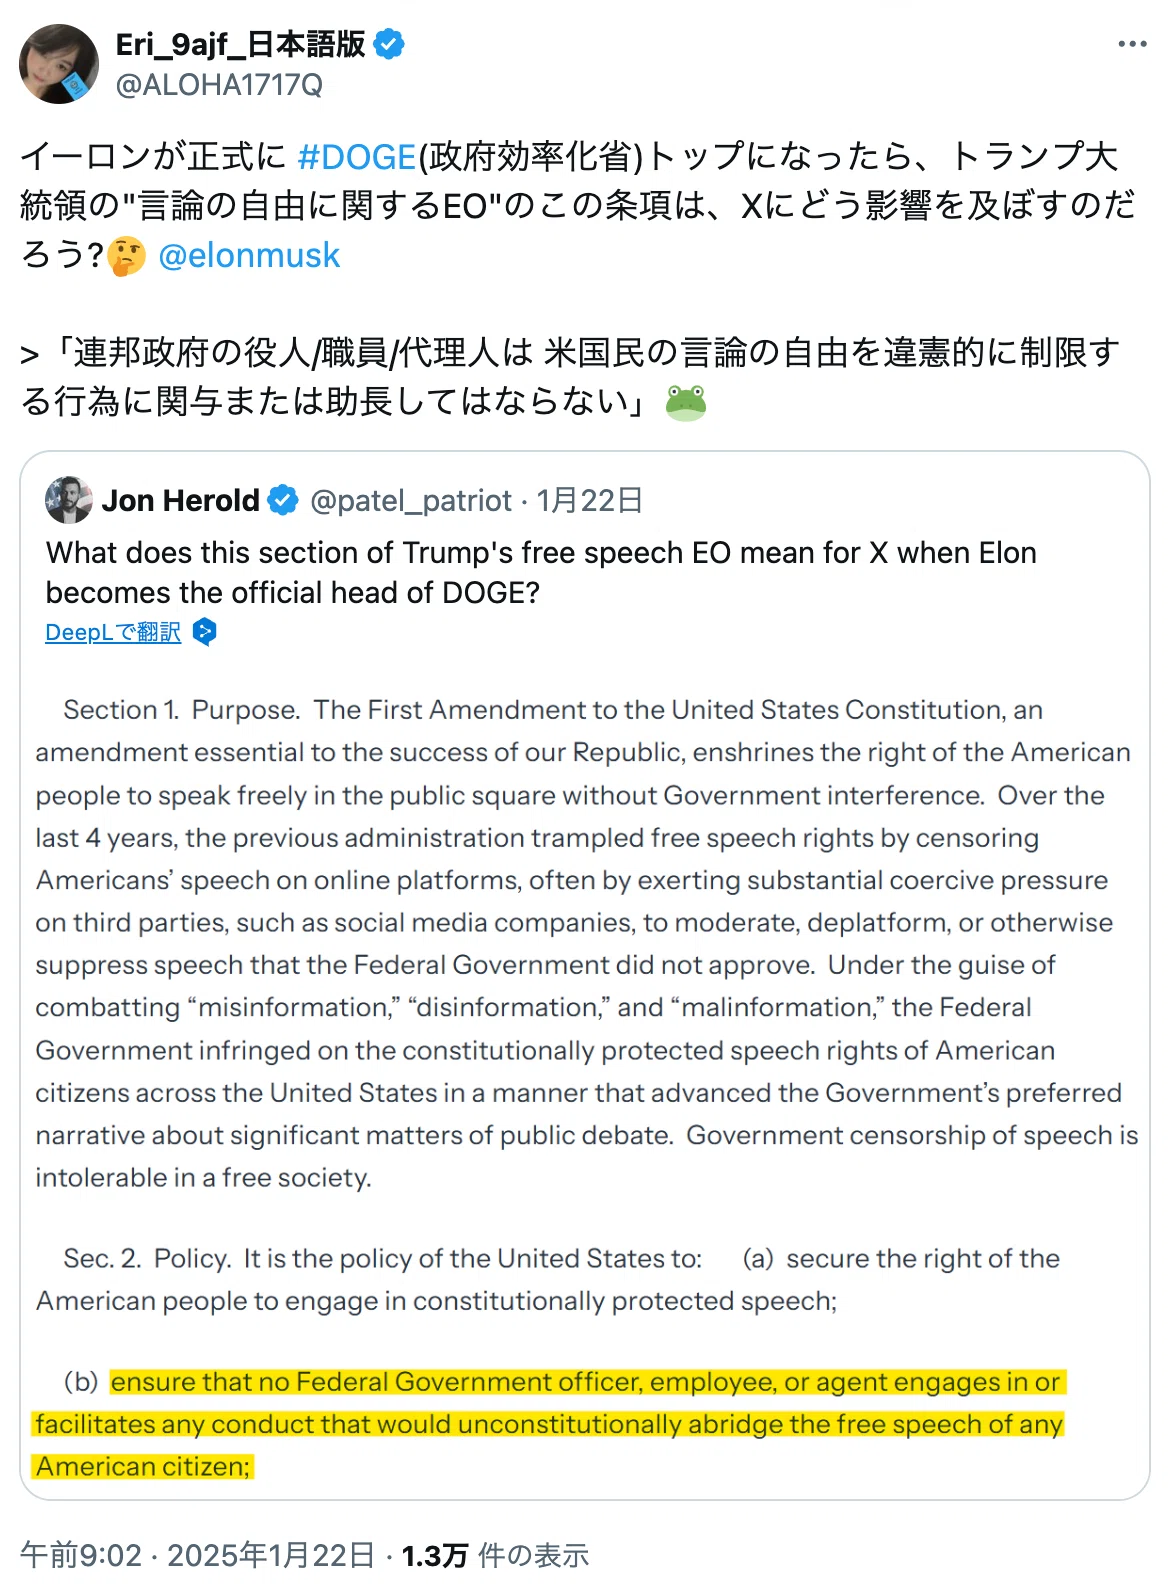The image size is (1176, 1596).
Task: Open the highlighted section (b) text image
Action: pos(549,1424)
